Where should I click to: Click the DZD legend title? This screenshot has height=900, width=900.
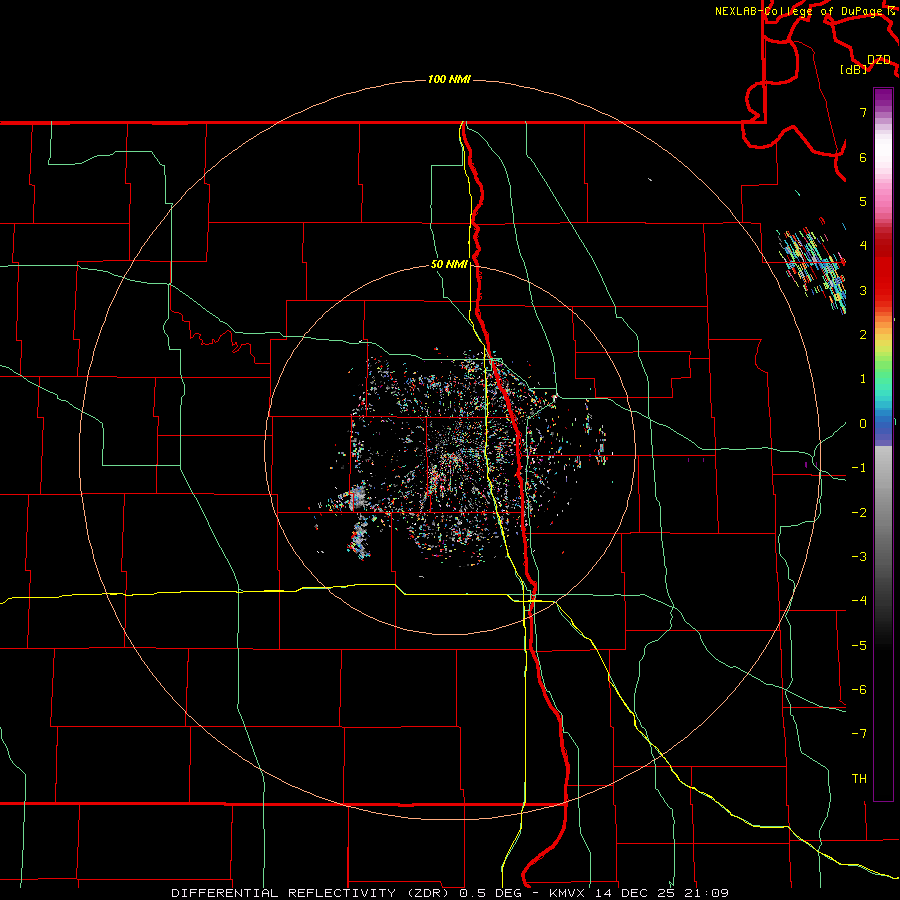[878, 60]
